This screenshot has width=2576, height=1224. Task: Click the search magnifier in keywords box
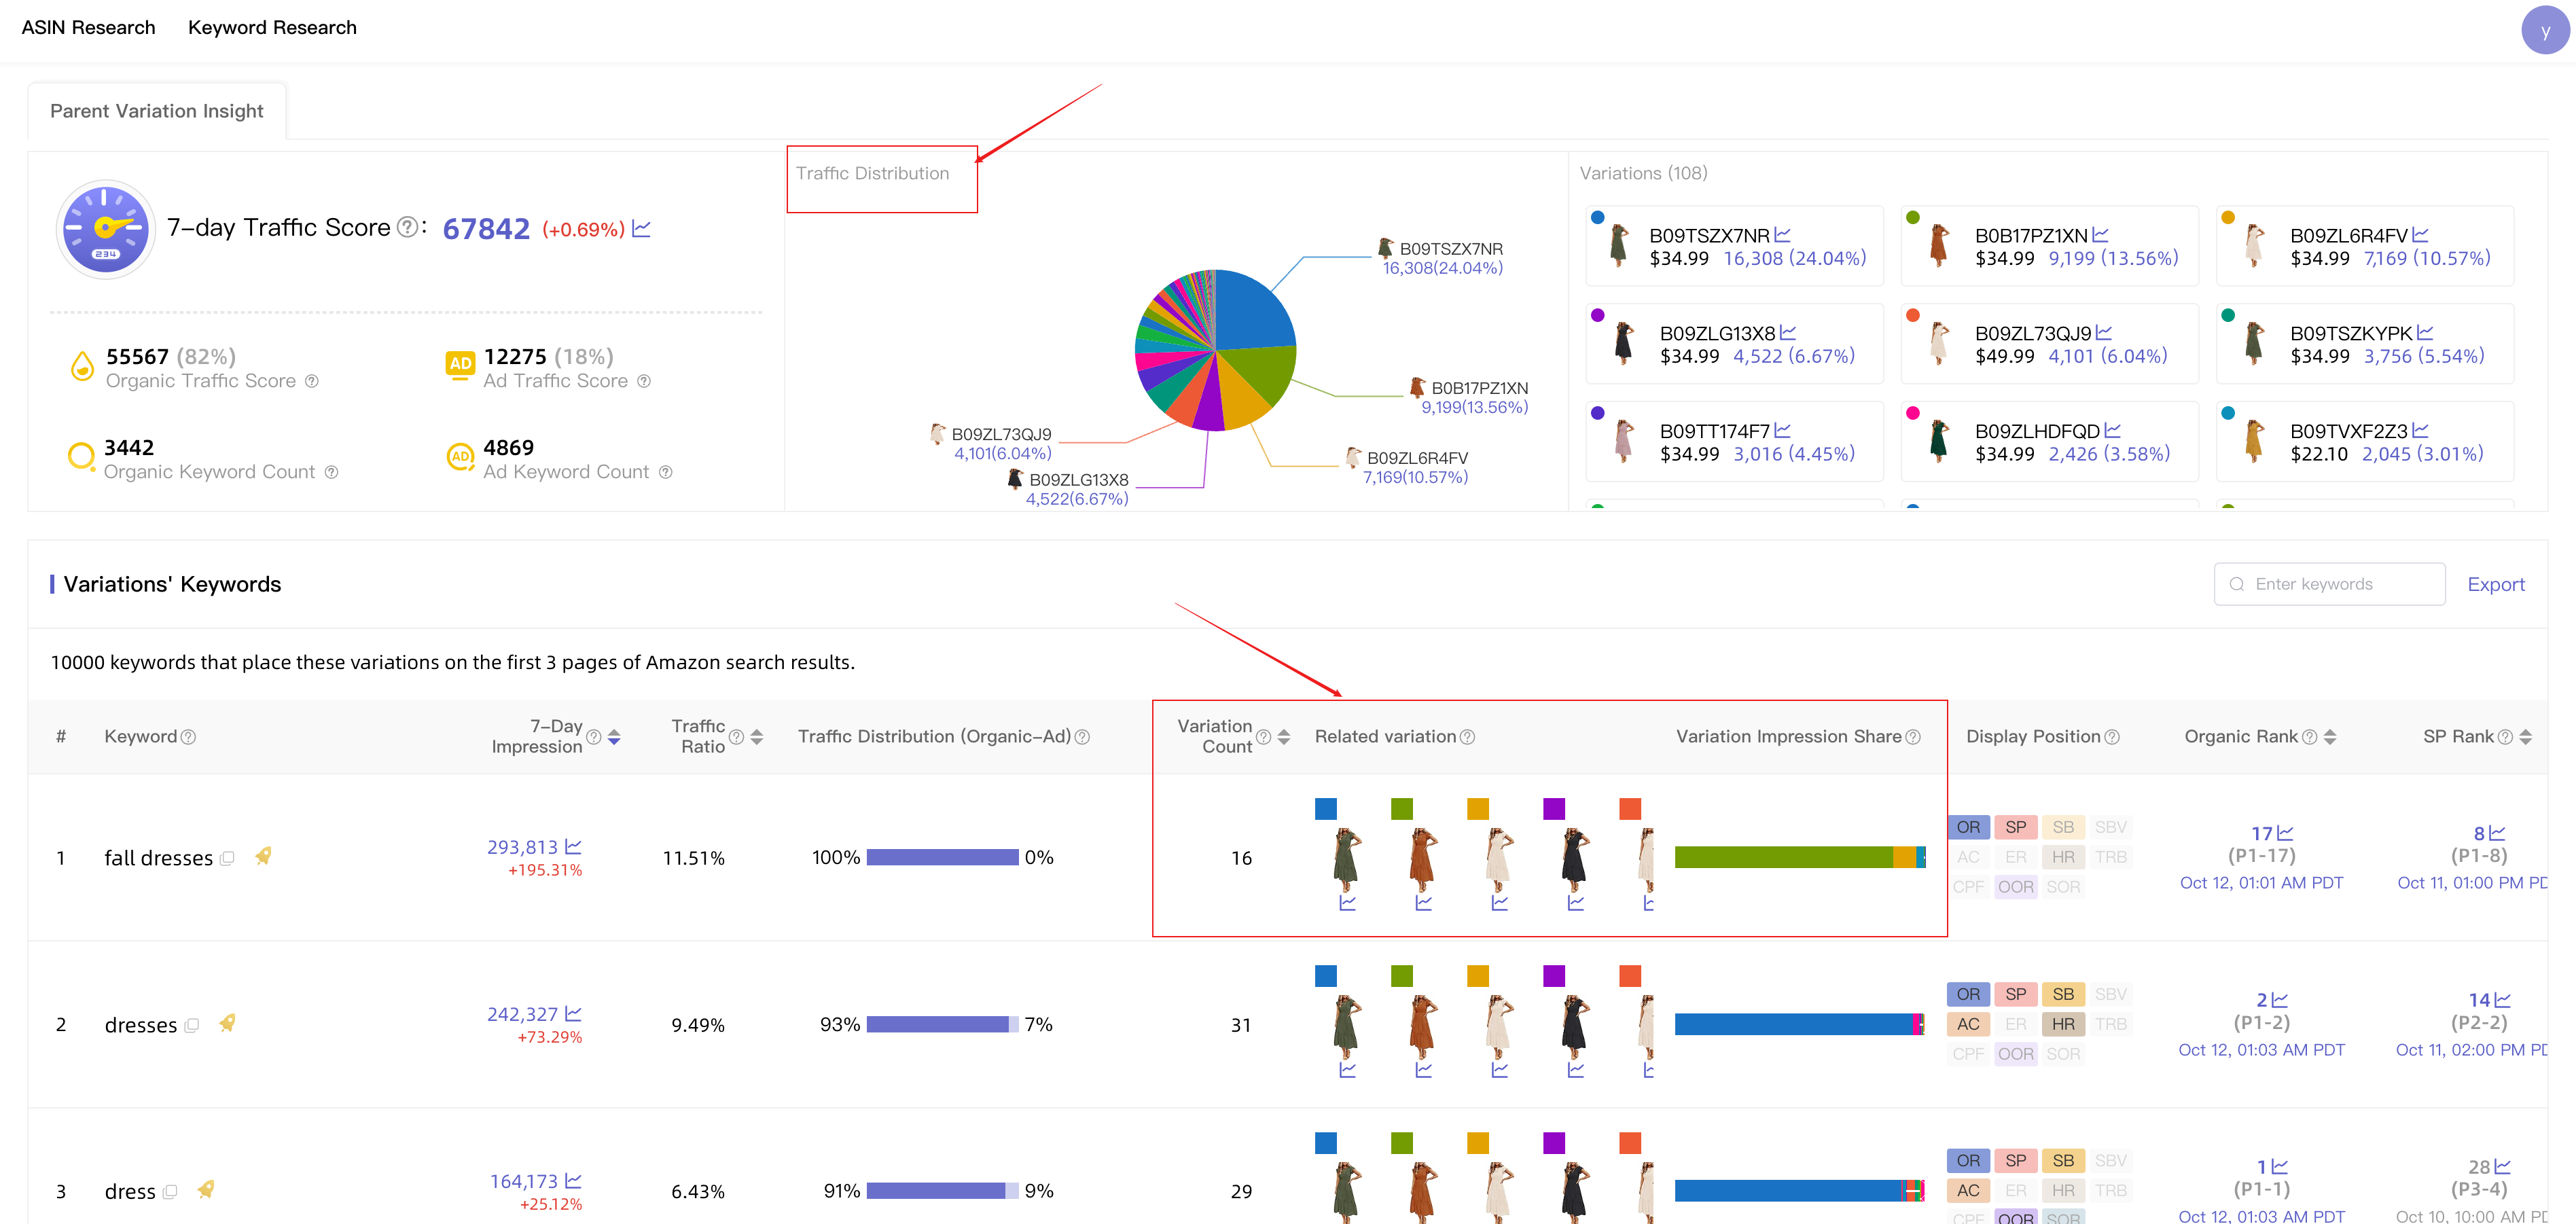click(x=2237, y=584)
